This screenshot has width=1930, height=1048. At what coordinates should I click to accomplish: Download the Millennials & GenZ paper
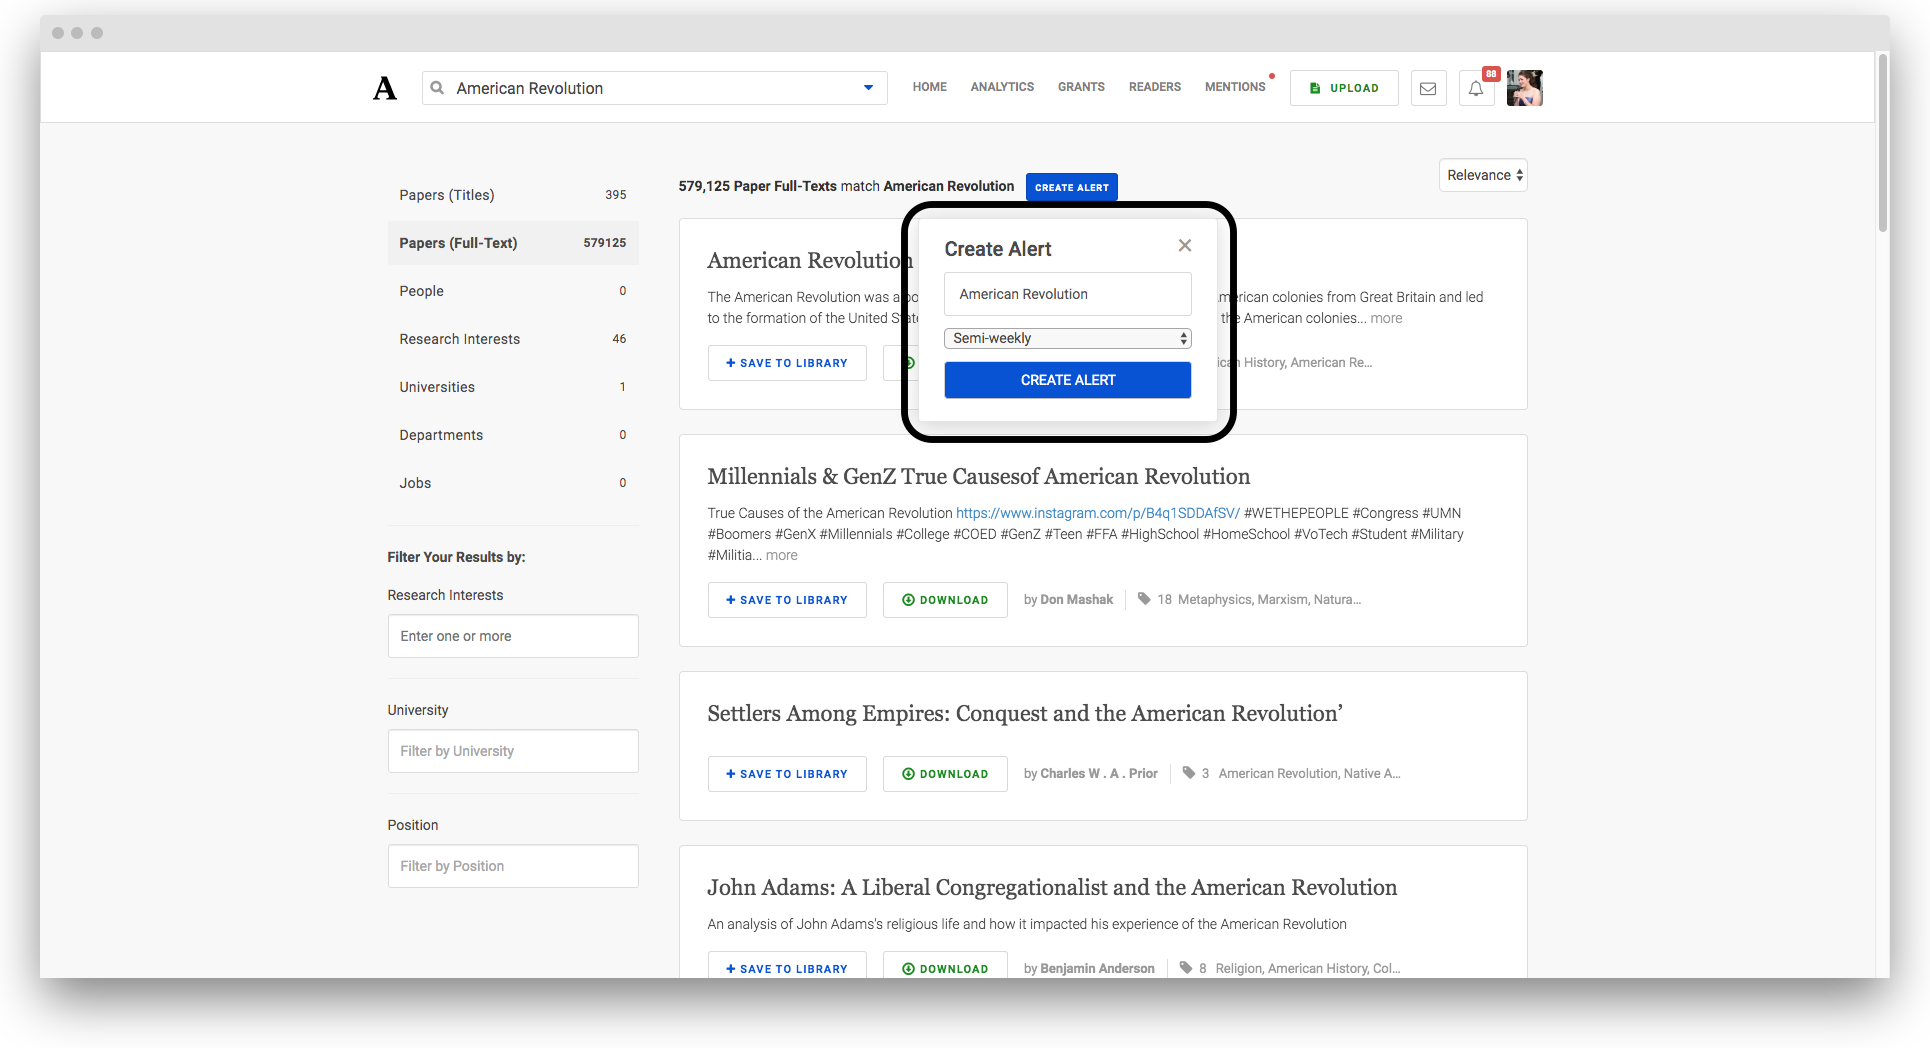pos(945,600)
